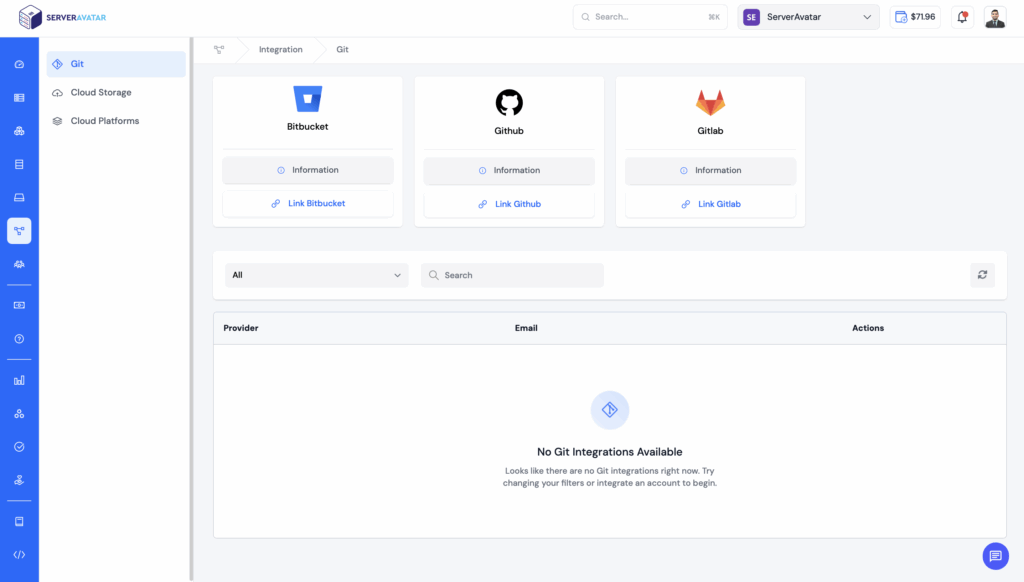Viewport: 1024px width, 582px height.
Task: Focus the top global Search field
Action: pyautogui.click(x=650, y=17)
